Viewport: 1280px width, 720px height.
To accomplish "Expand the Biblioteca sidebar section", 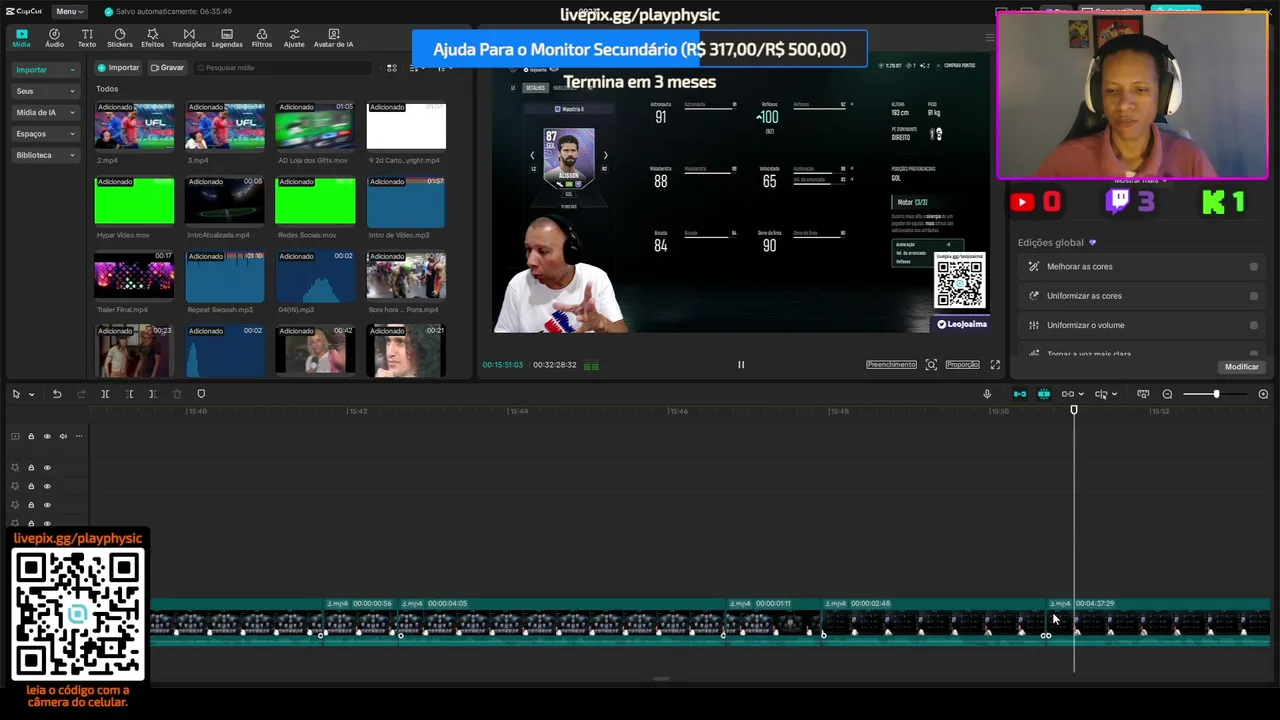I will pos(45,155).
